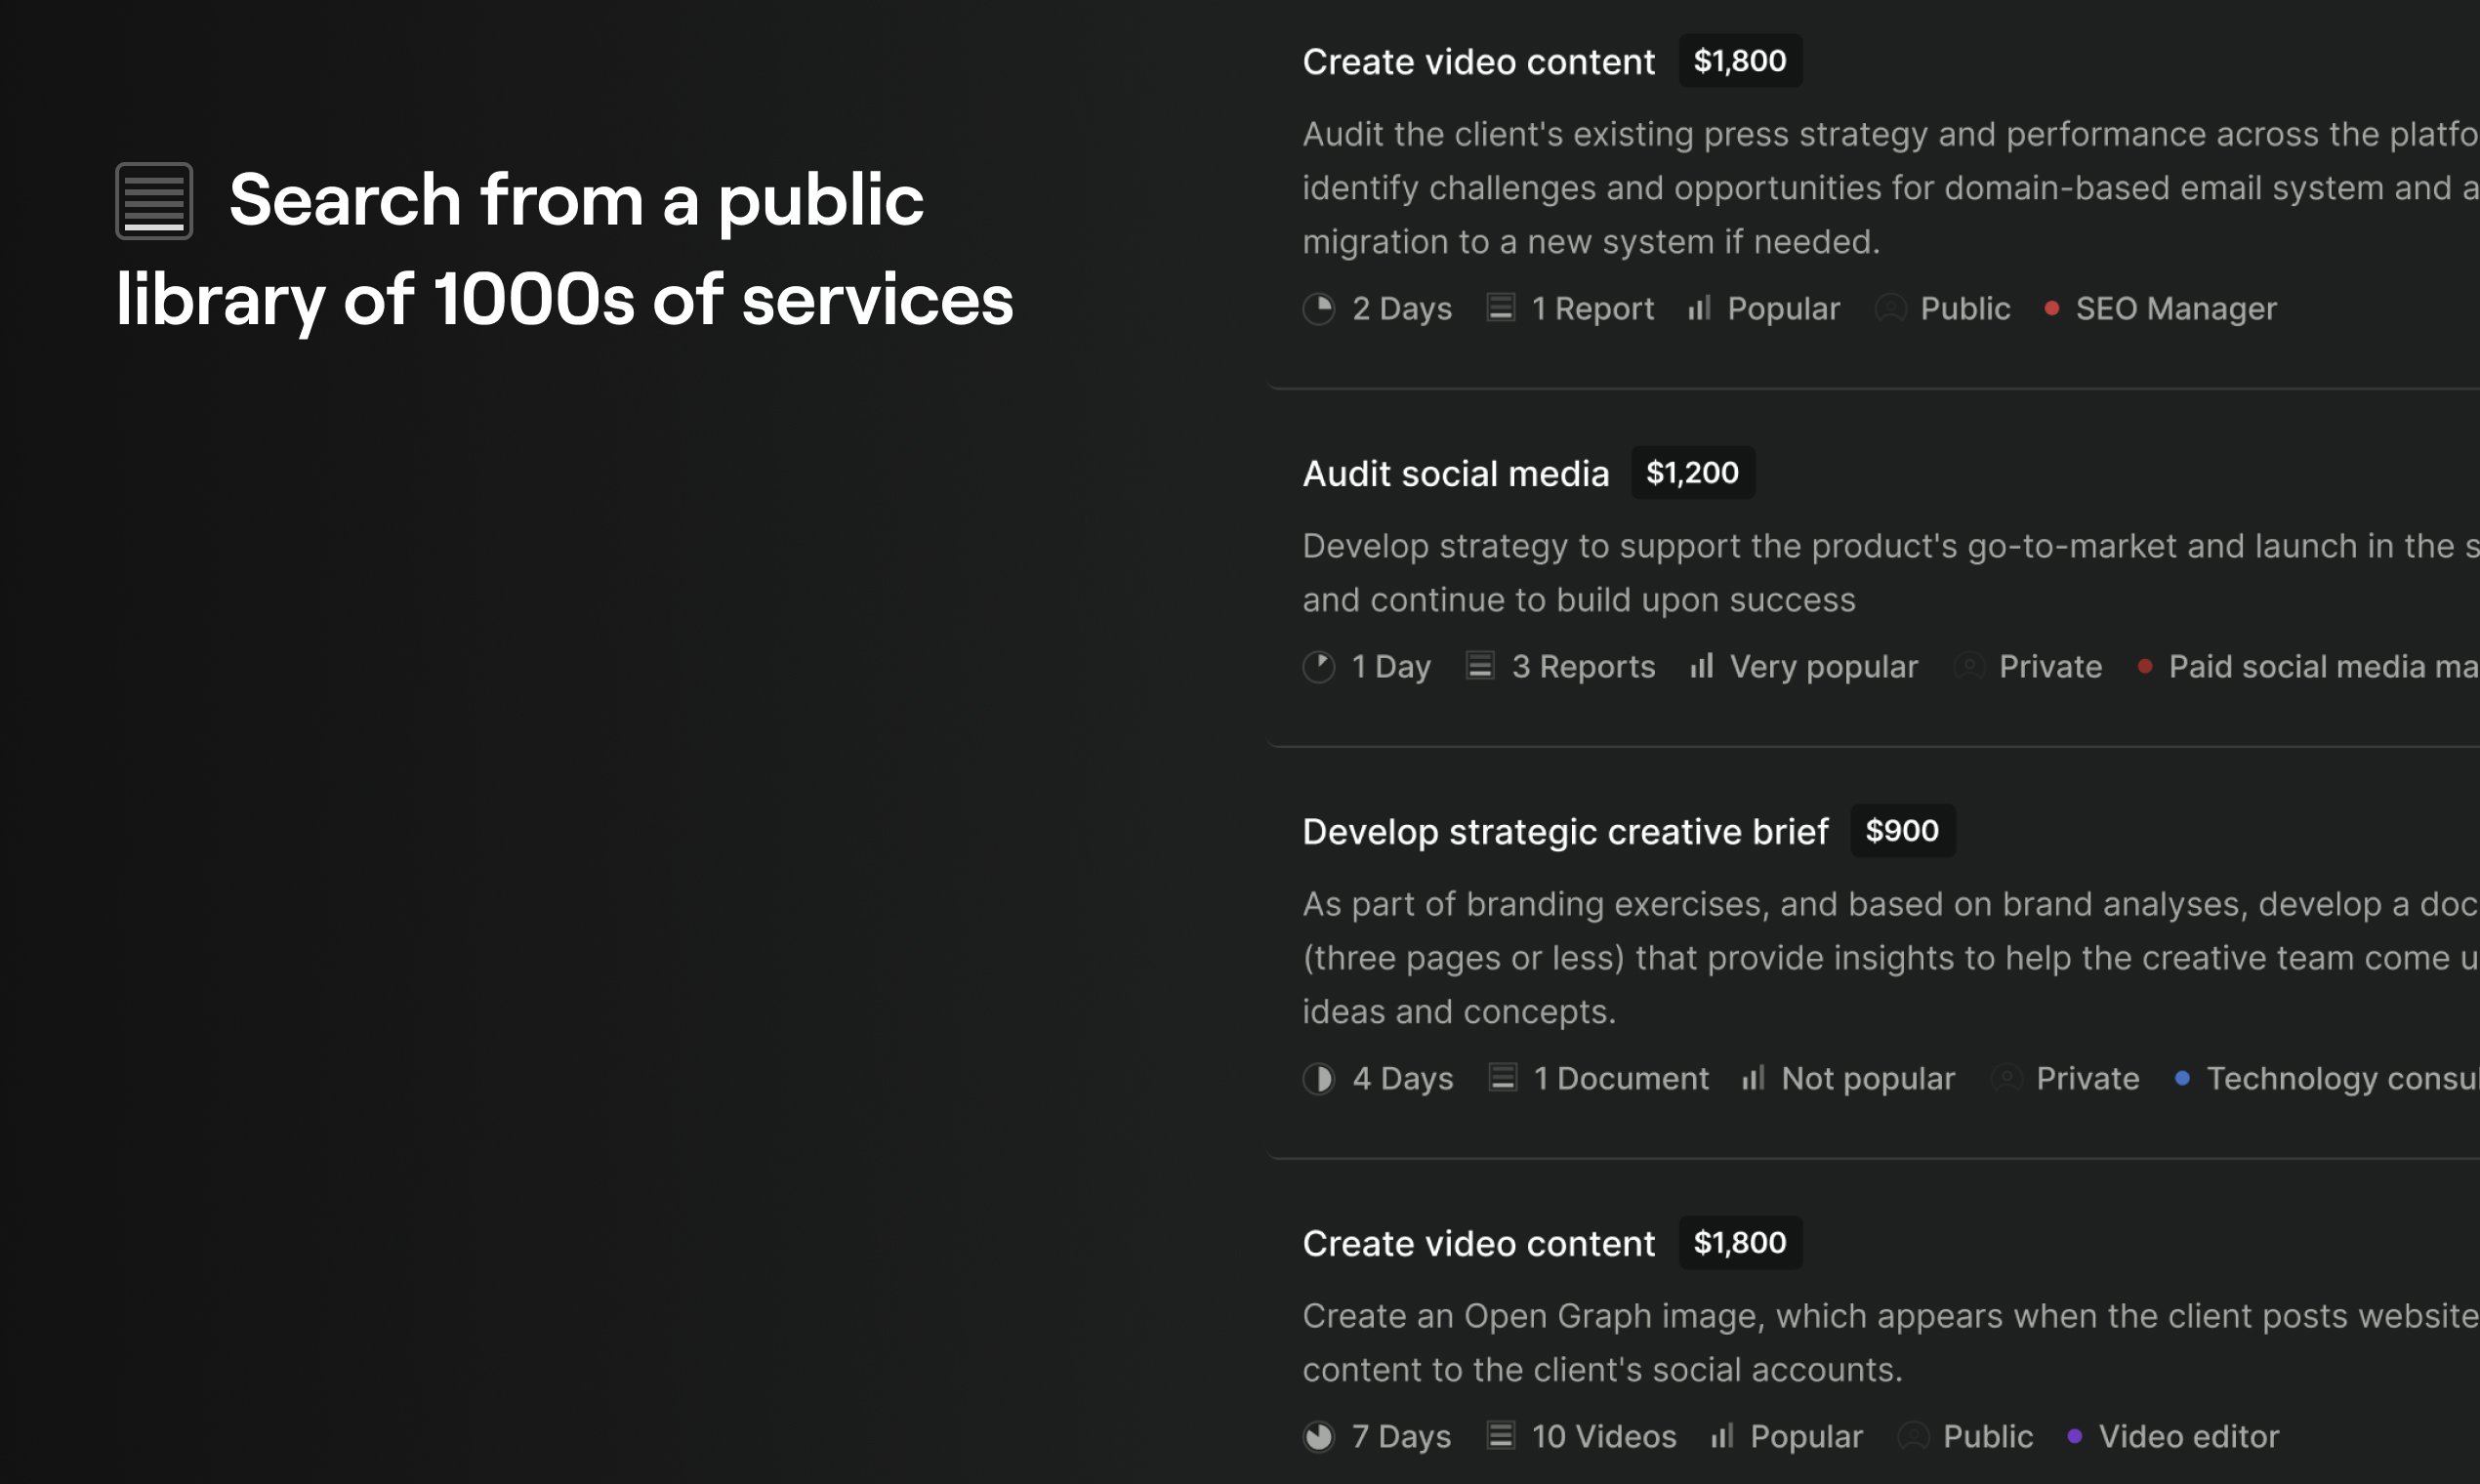Click the purple dot beside Video editor
The height and width of the screenshot is (1484, 2480).
pos(2075,1436)
